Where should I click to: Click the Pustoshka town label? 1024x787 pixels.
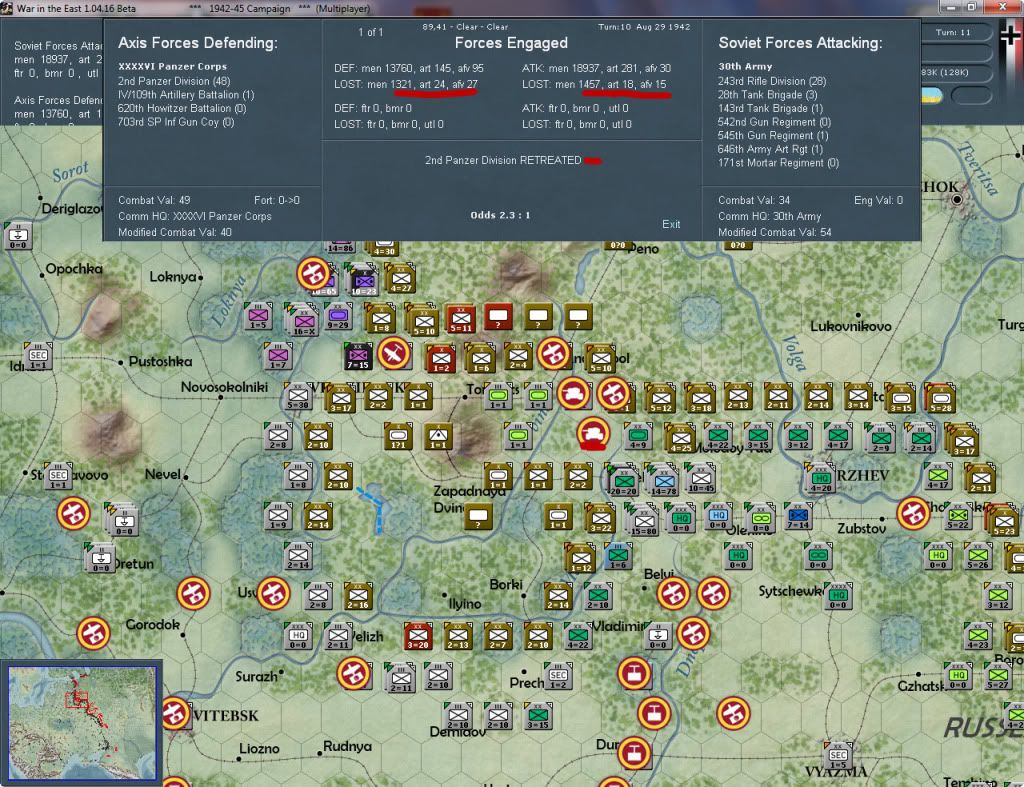[160, 361]
